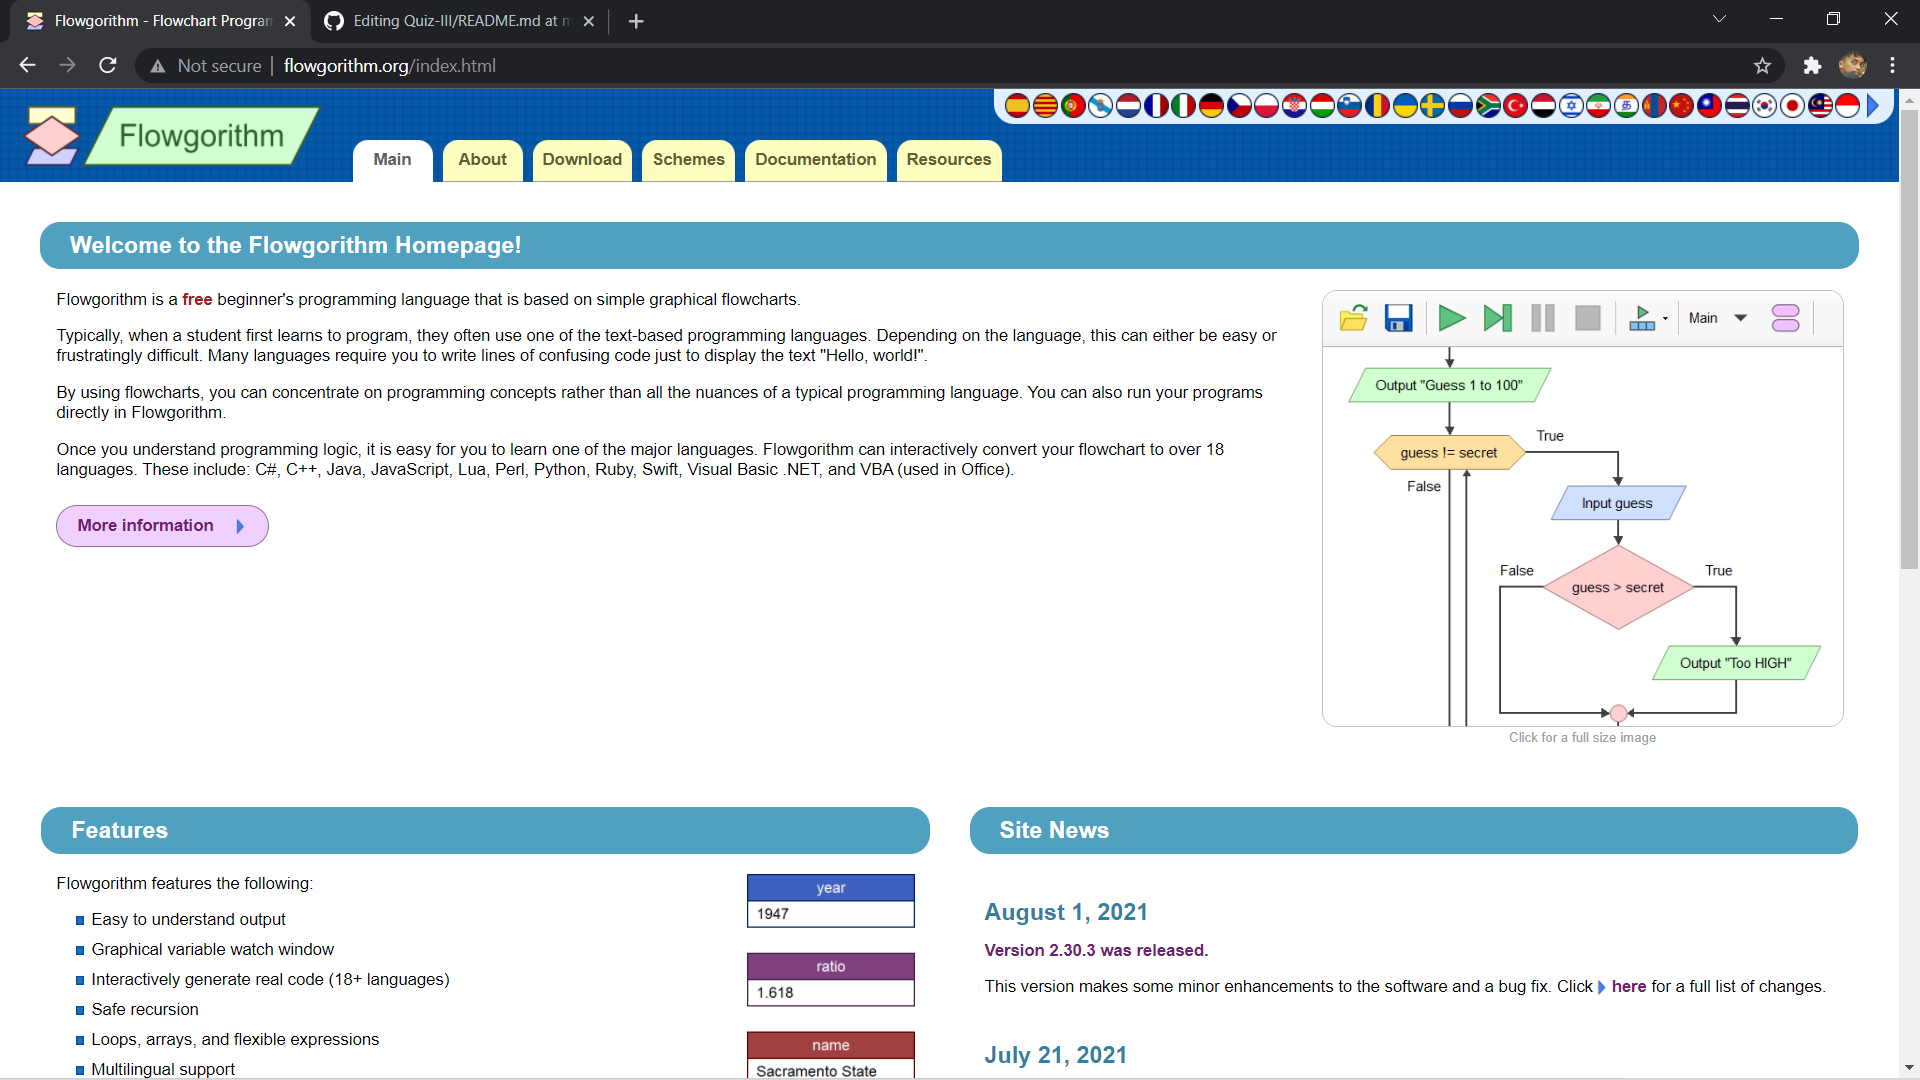Follow the 'here' link for changes
Viewport: 1920px width, 1080px height.
1628,987
